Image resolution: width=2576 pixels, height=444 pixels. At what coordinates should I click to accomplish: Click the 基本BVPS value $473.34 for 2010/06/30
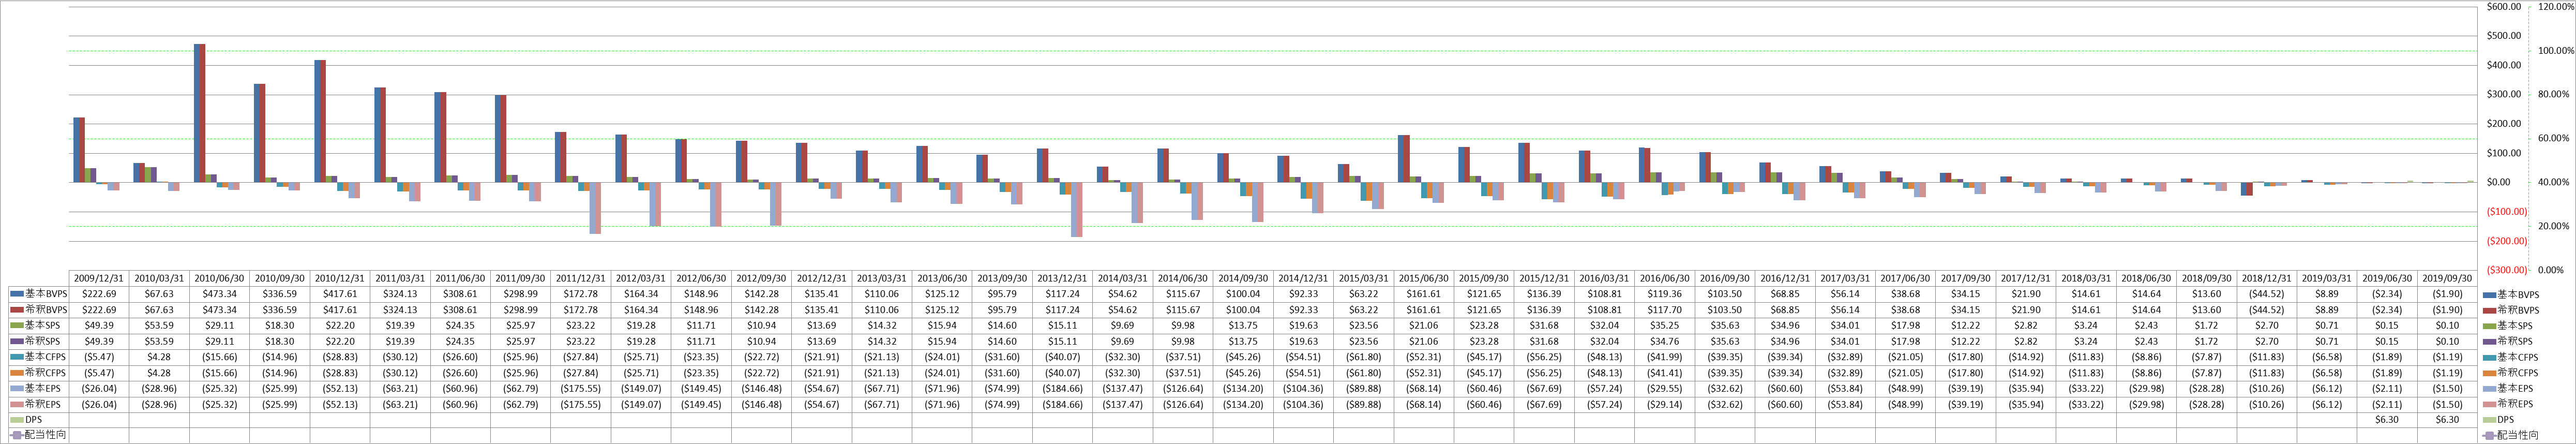tap(220, 294)
